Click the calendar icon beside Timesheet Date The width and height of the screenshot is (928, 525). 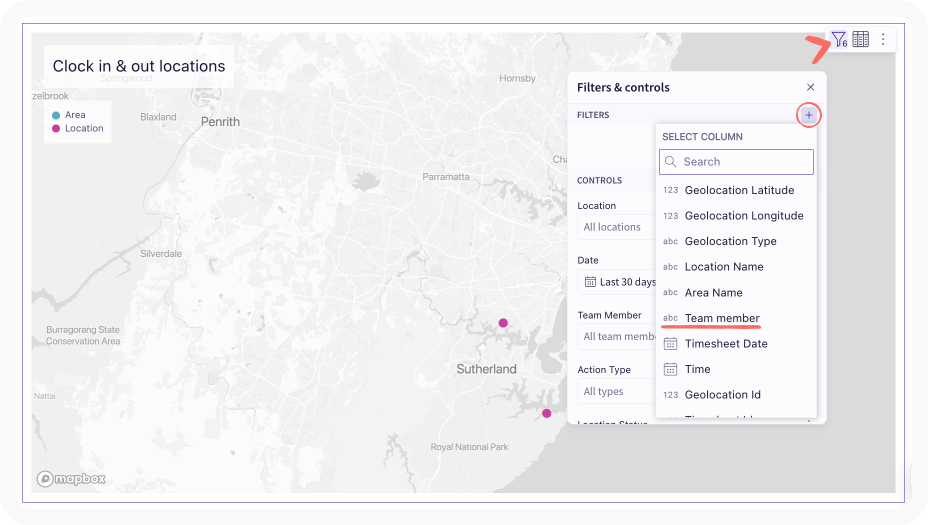point(670,344)
